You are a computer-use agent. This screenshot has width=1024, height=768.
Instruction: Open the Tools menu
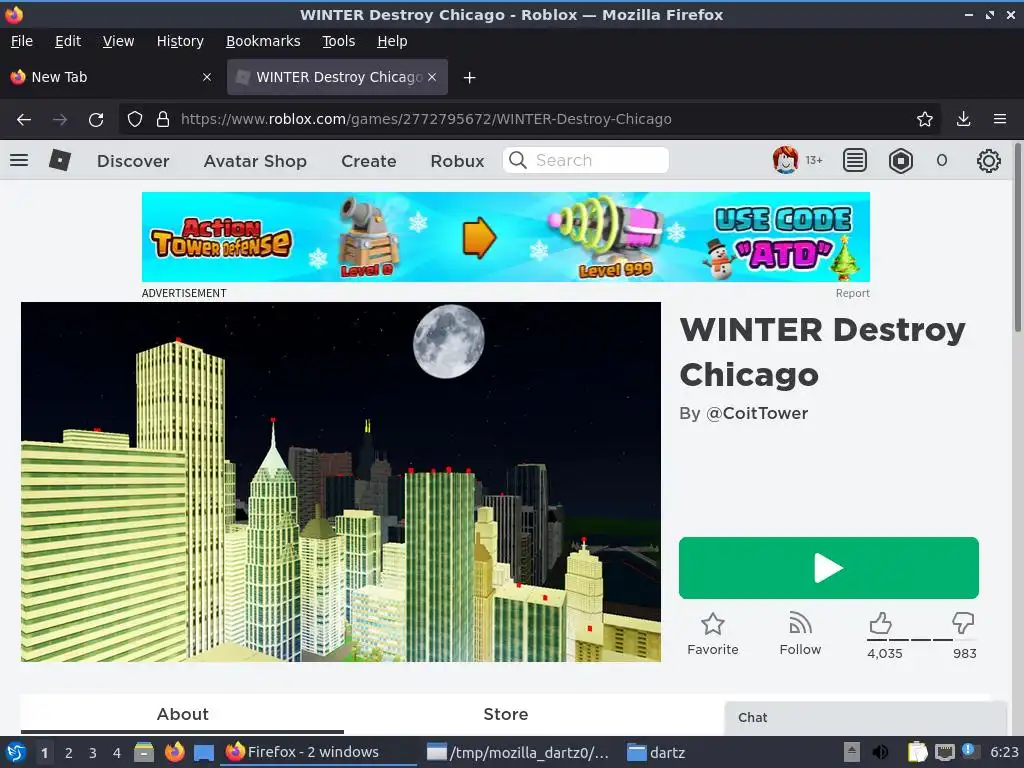[x=338, y=41]
